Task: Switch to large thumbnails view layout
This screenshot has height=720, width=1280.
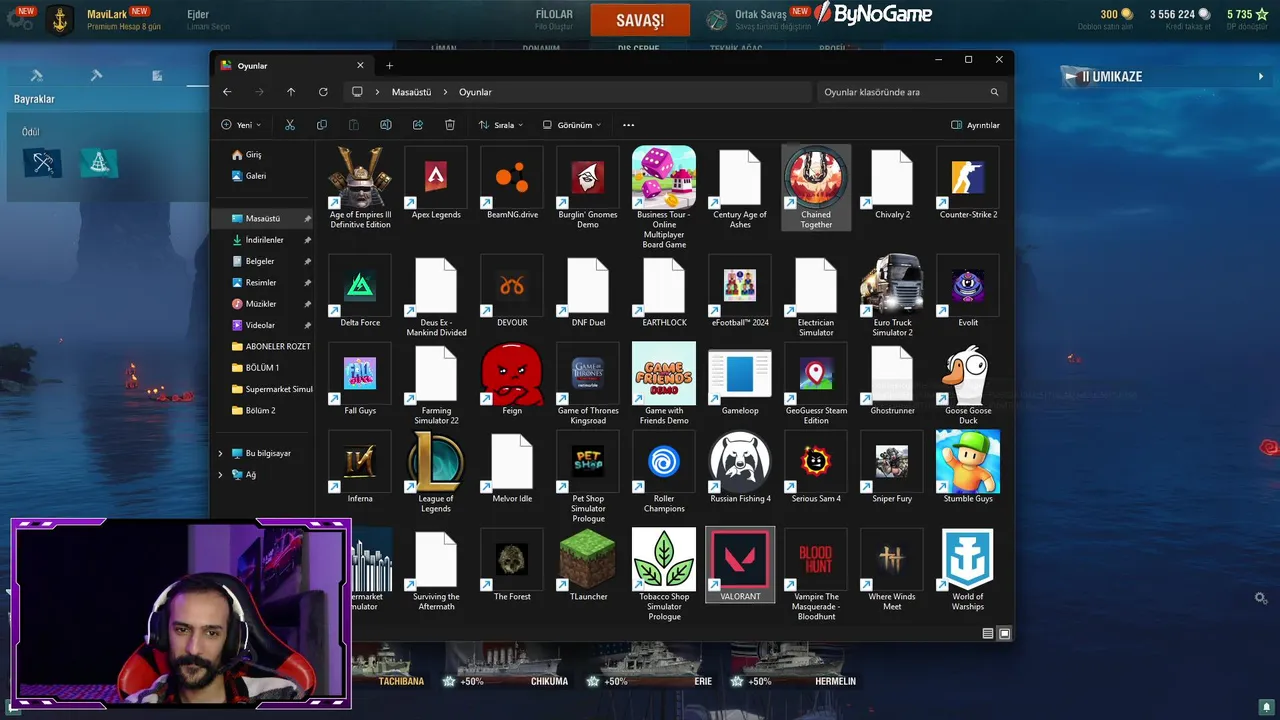Action: click(1005, 633)
